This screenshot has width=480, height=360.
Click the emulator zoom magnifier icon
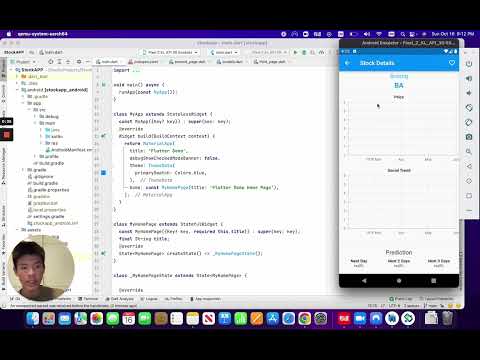(x=469, y=152)
